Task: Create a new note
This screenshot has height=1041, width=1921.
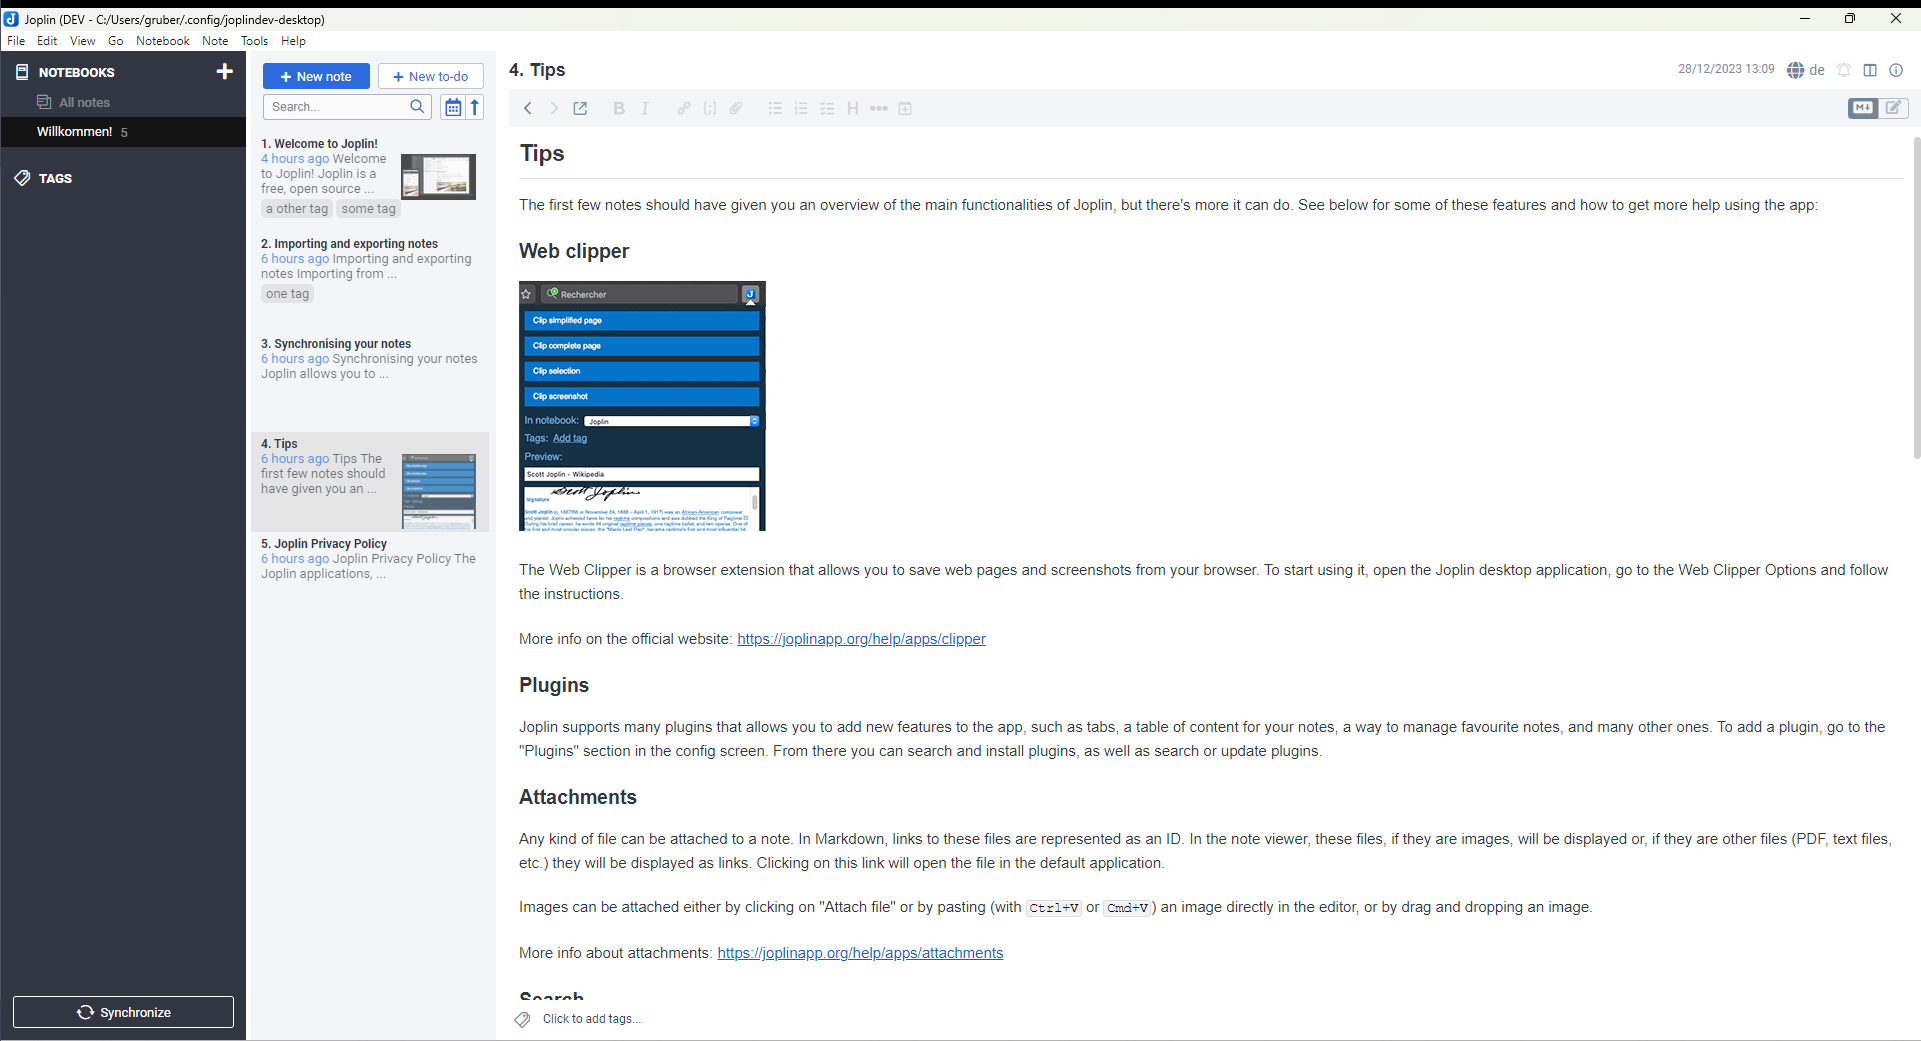Action: coord(316,76)
